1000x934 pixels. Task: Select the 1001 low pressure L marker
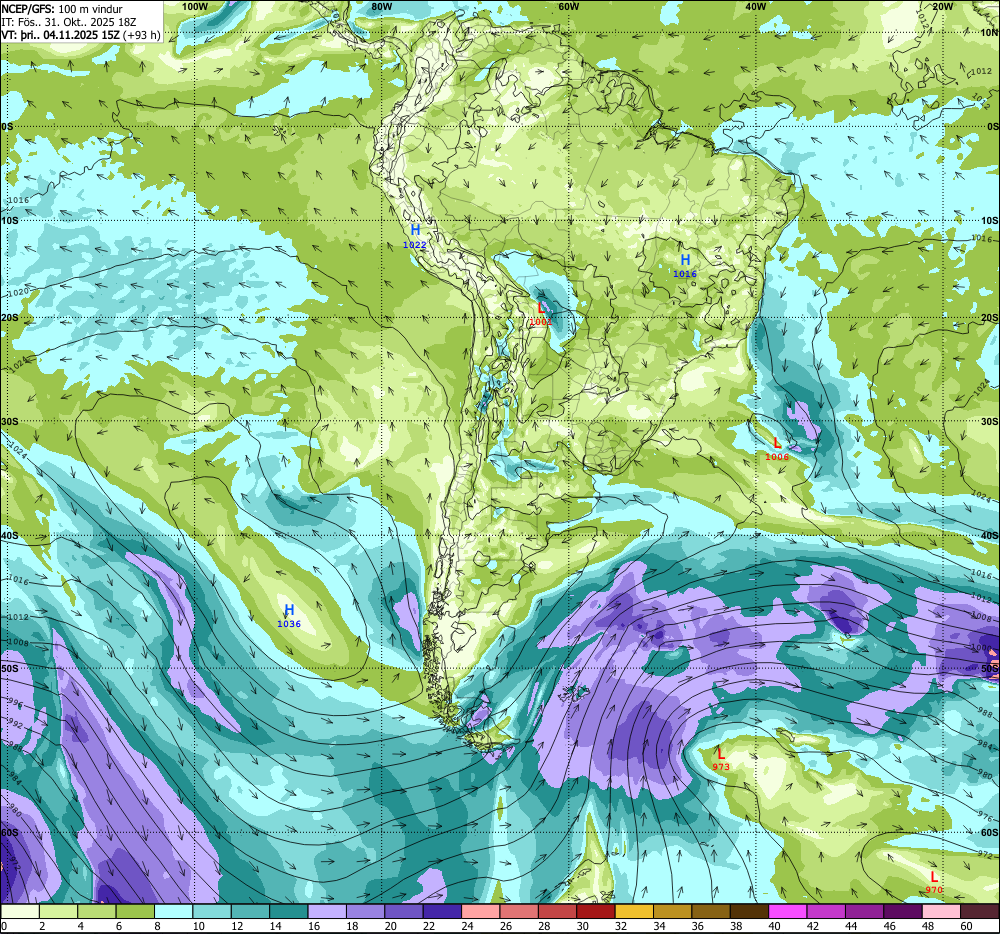[x=541, y=308]
